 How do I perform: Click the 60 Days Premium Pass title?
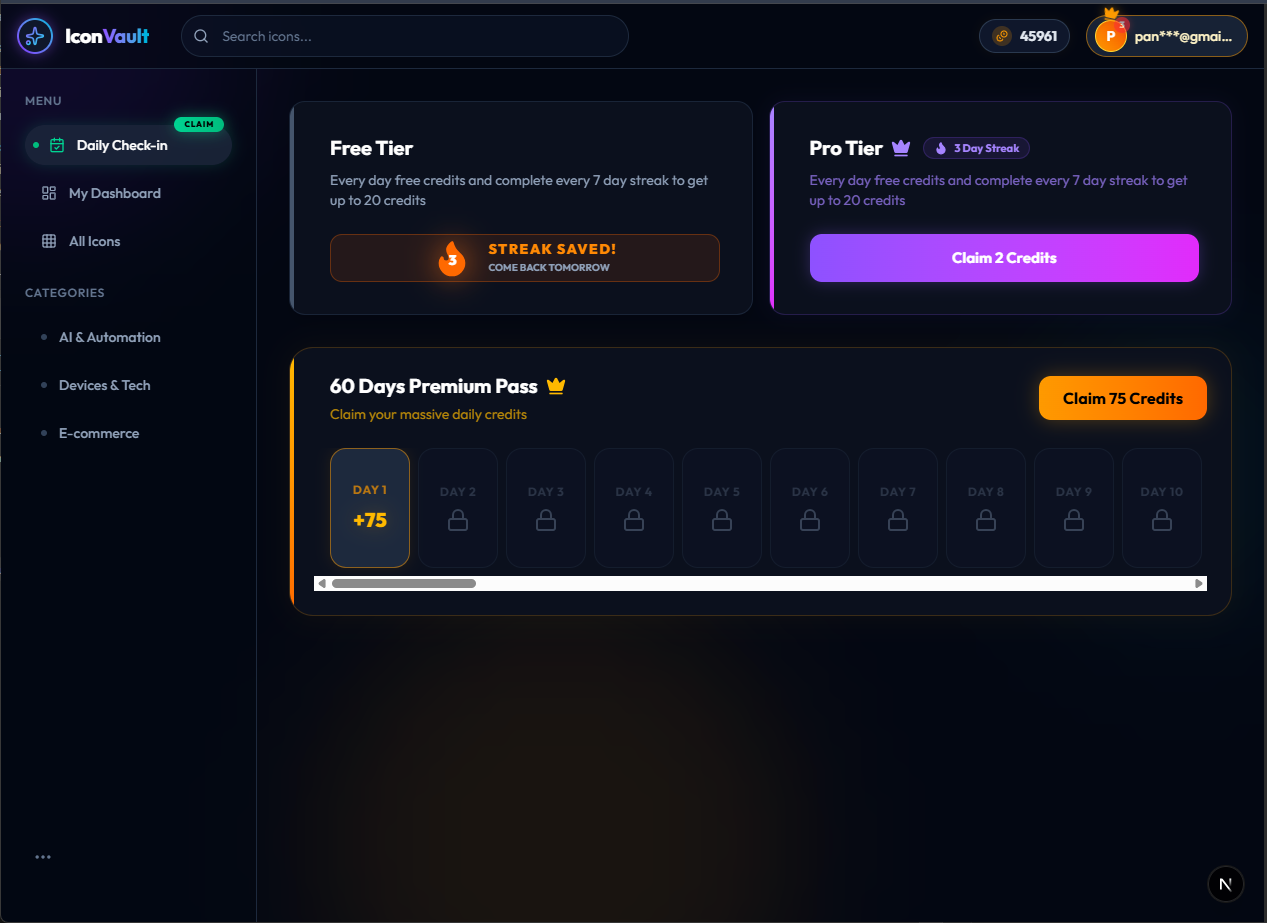click(x=434, y=386)
